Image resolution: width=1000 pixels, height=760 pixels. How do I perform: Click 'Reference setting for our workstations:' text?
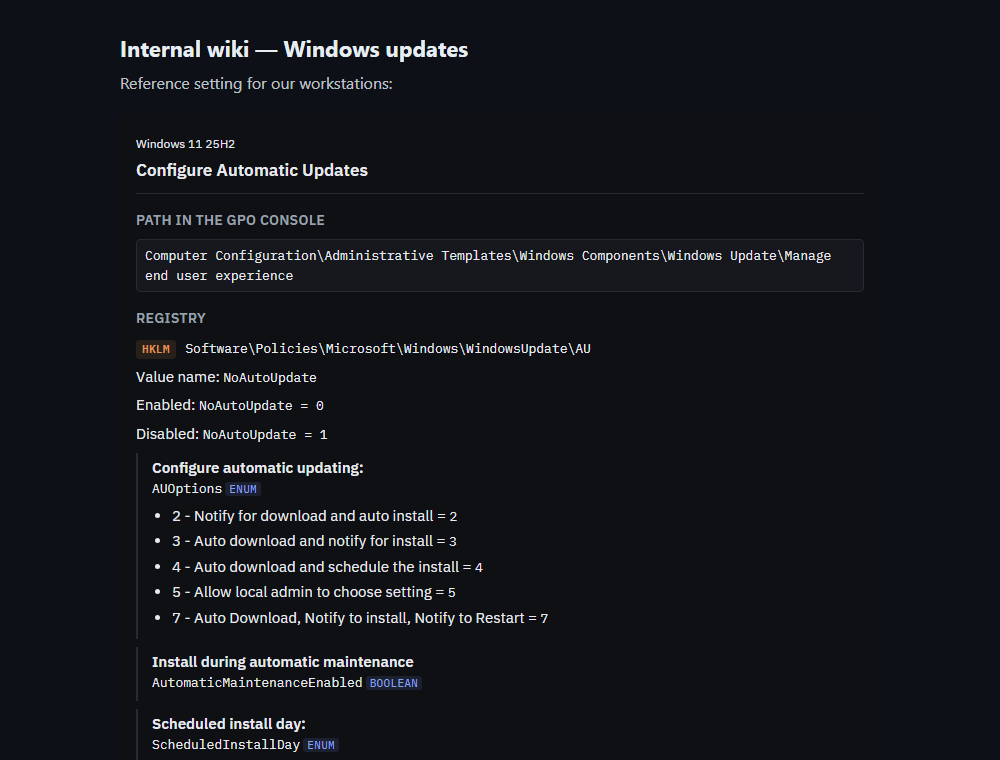point(256,84)
